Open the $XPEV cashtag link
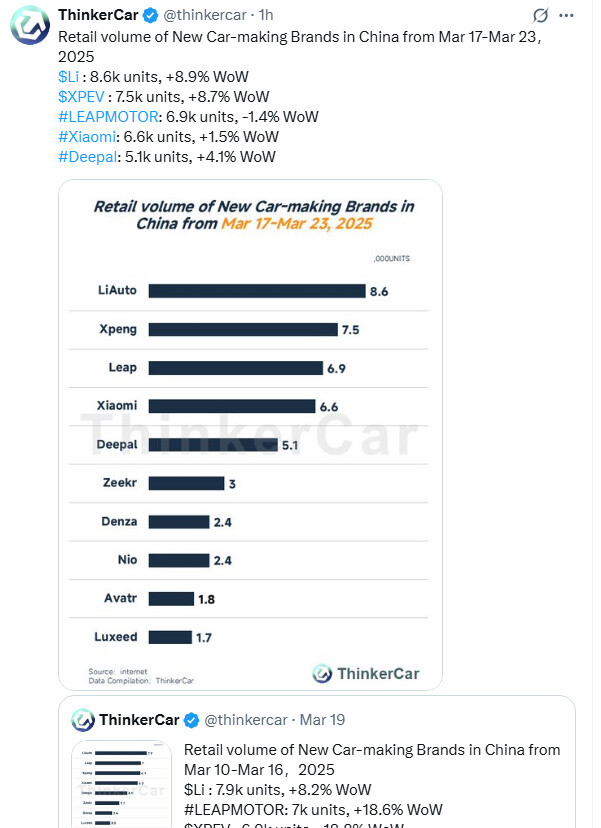This screenshot has width=601, height=828. click(82, 96)
